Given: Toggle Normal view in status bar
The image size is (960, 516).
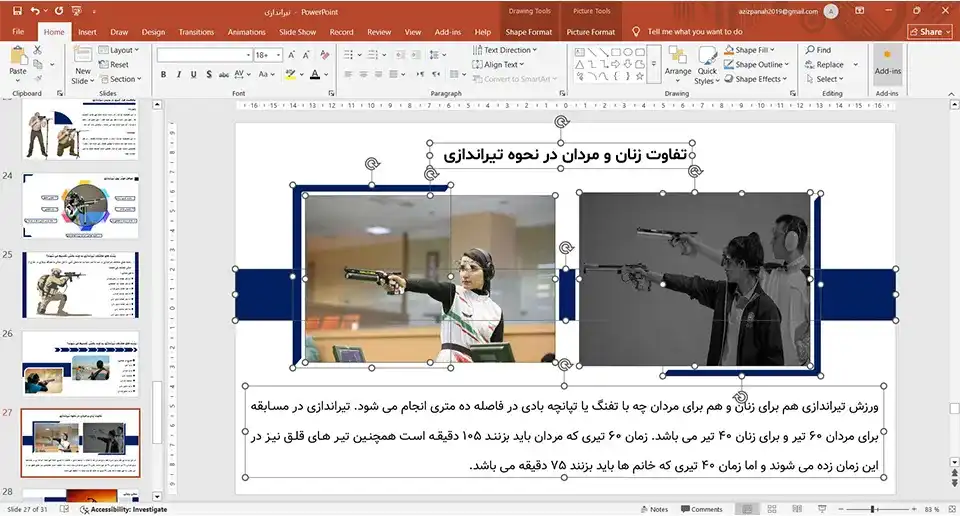Looking at the screenshot, I should tap(747, 509).
